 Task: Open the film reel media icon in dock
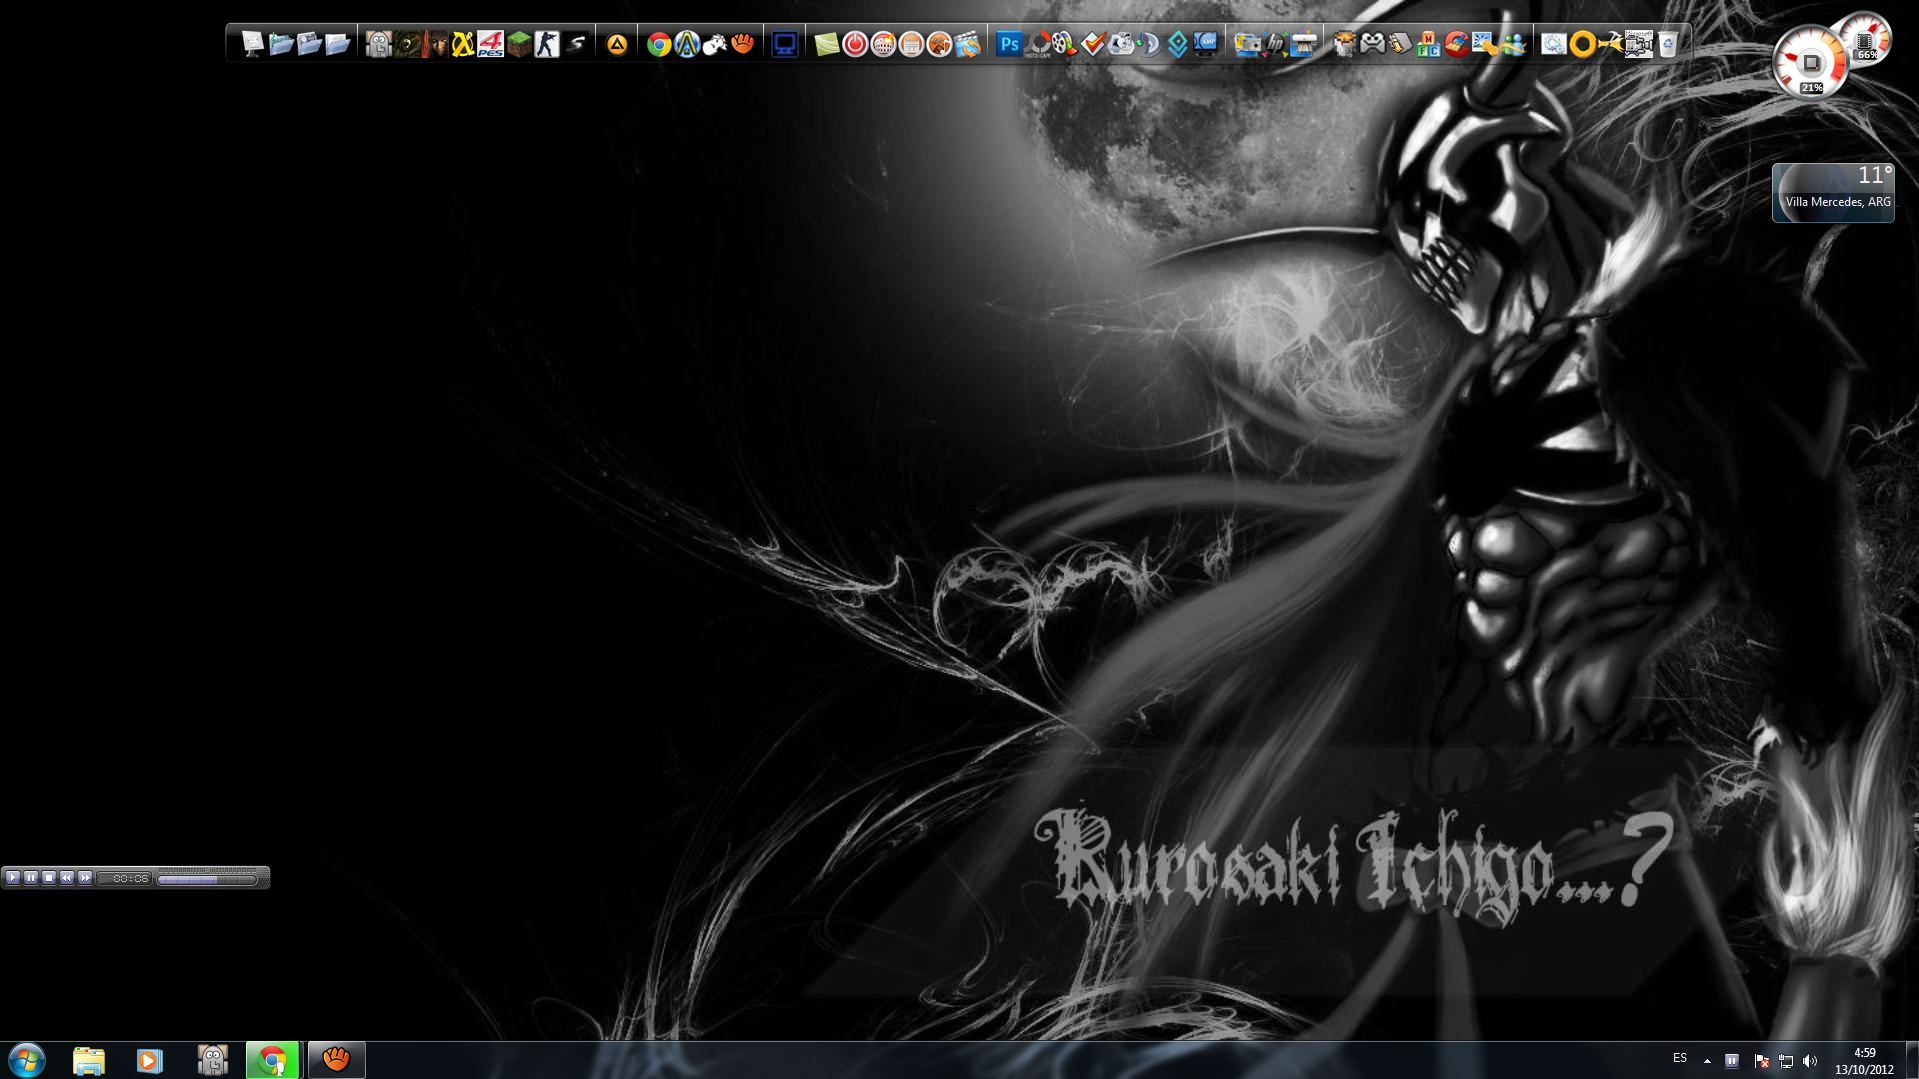[x=1065, y=44]
